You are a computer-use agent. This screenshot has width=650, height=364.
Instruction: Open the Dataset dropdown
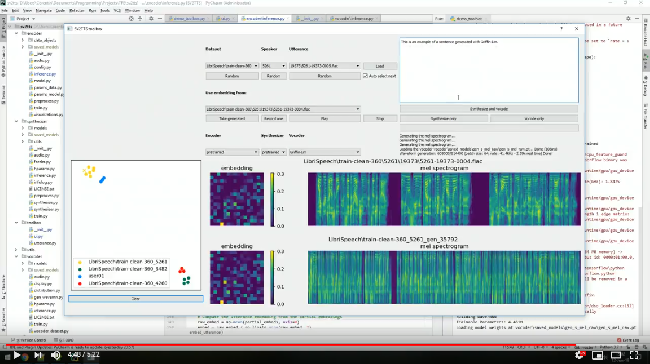click(x=232, y=66)
